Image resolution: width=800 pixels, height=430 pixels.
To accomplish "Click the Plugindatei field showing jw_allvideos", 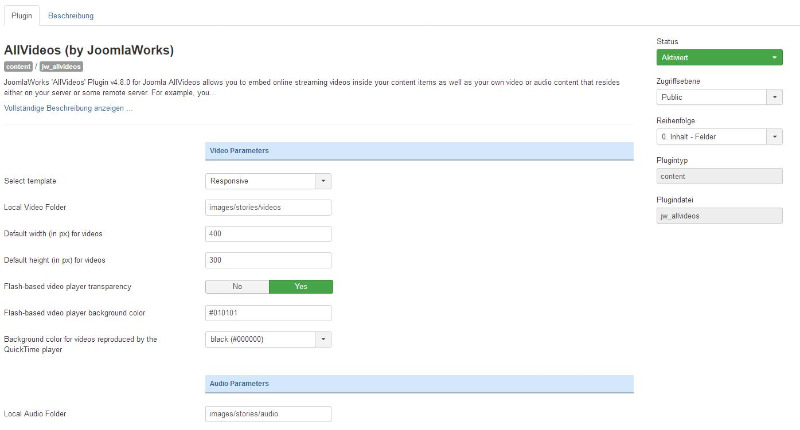I will [719, 216].
